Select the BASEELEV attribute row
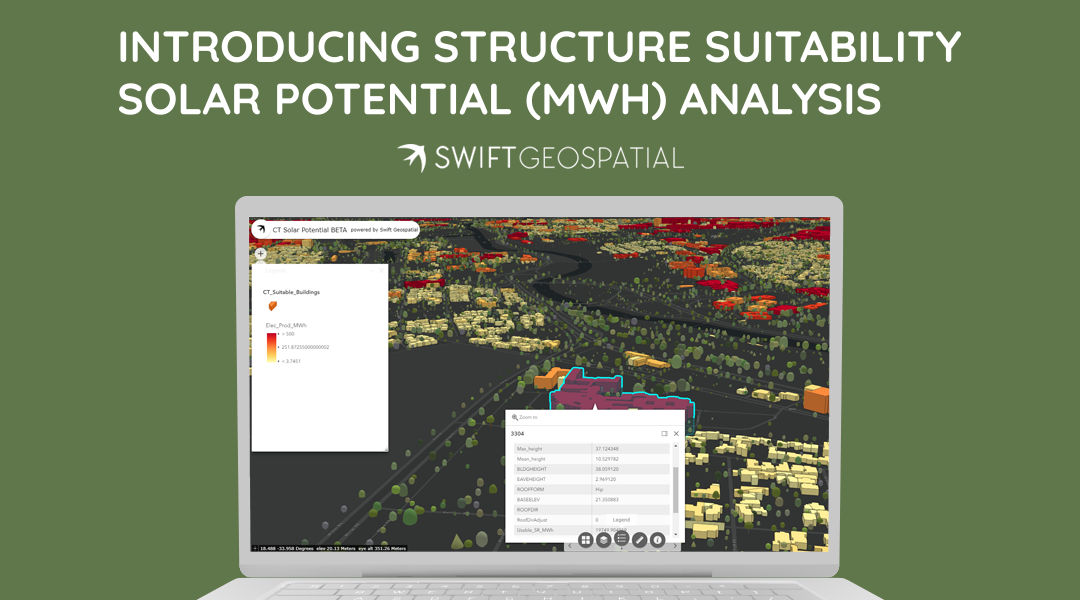Viewport: 1080px width, 600px height. pos(592,499)
